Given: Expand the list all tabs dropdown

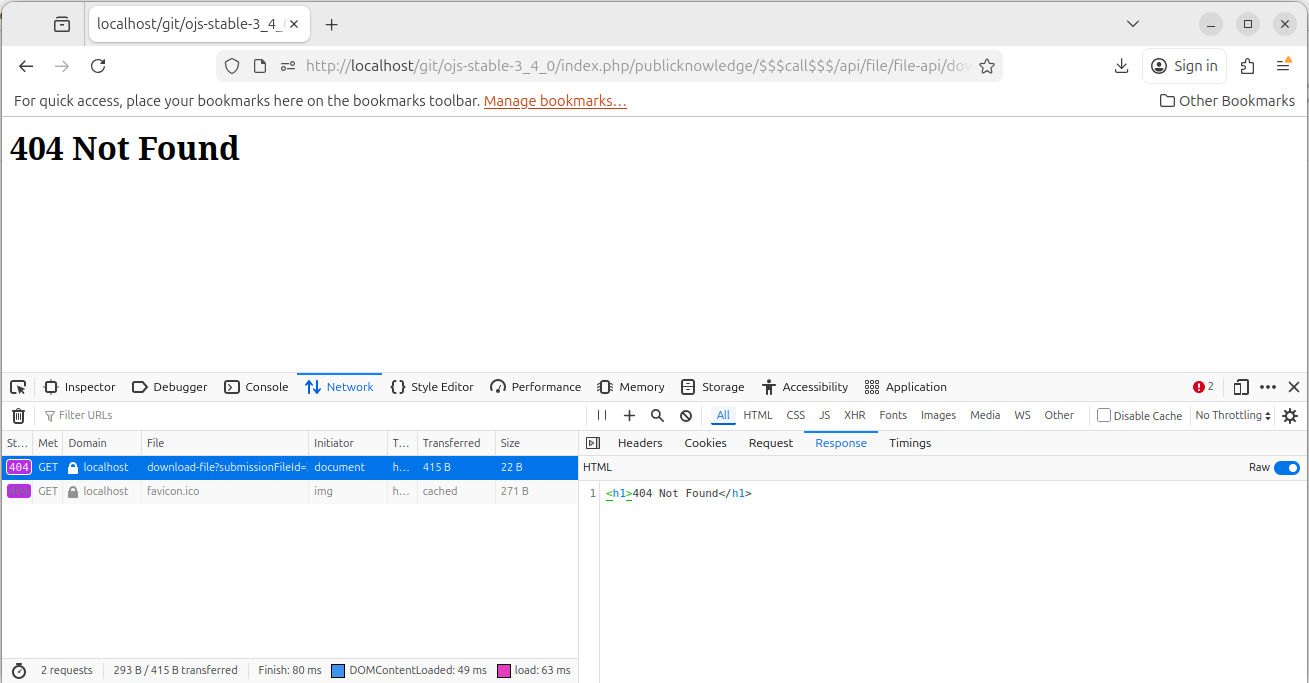Looking at the screenshot, I should click(1133, 24).
